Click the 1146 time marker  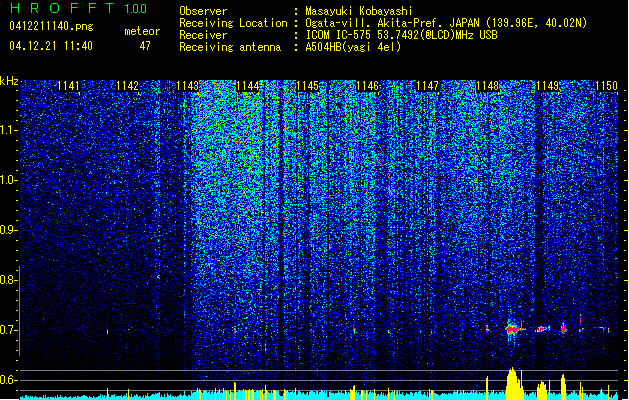367,86
